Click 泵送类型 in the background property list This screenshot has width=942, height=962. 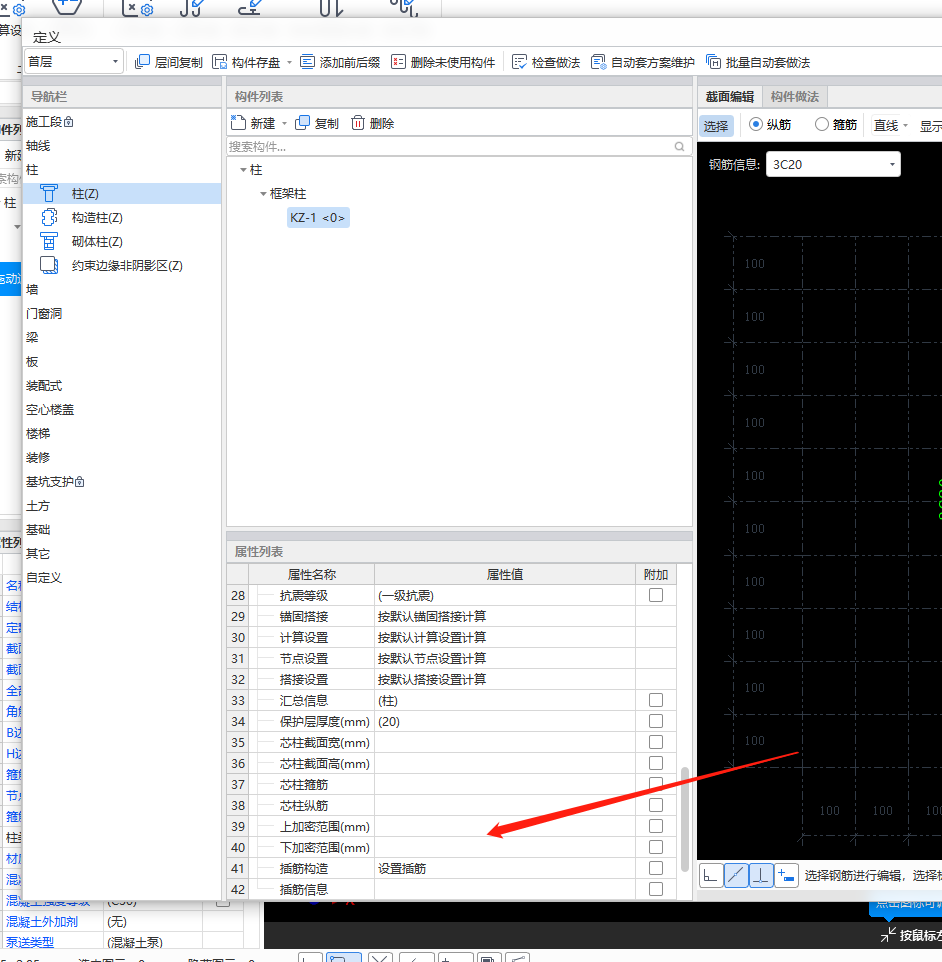(x=30, y=942)
